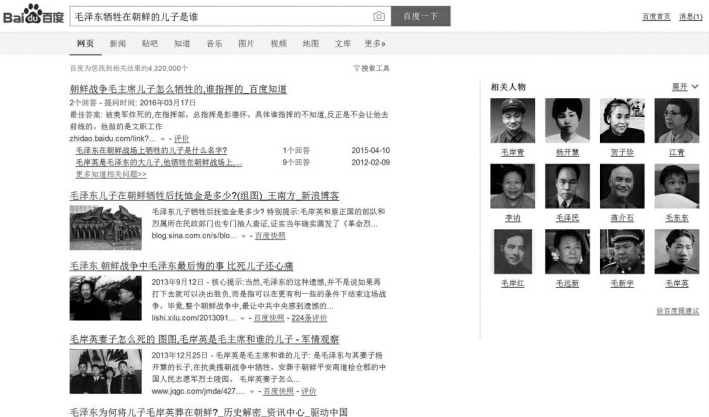Click 李讷 portrait in related people
The image size is (709, 417).
(512, 186)
